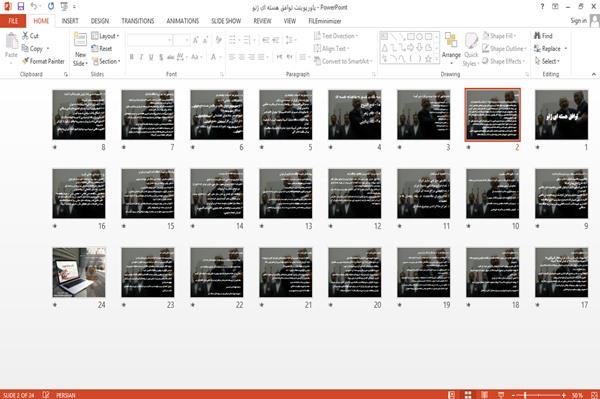Click the Reset slide command
The height and width of the screenshot is (399, 600).
102,49
